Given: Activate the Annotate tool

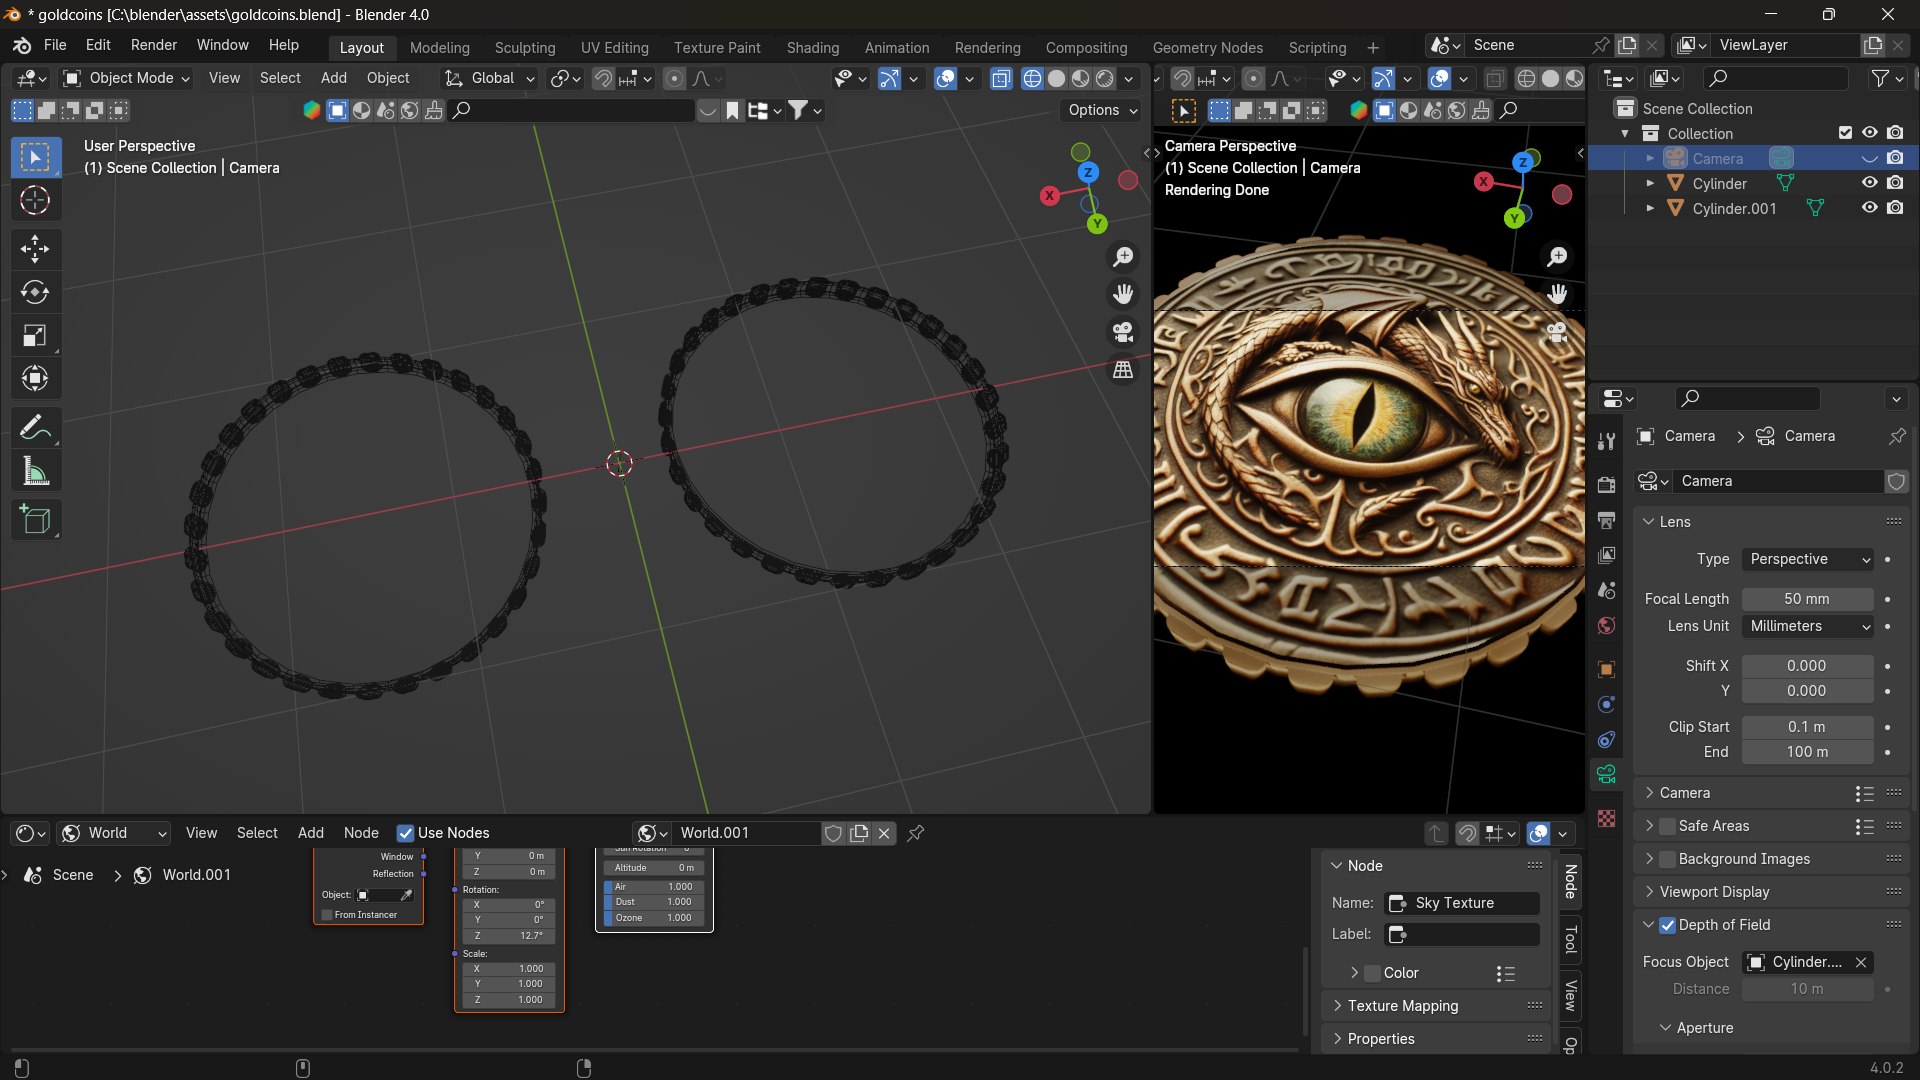Looking at the screenshot, I should tap(35, 427).
